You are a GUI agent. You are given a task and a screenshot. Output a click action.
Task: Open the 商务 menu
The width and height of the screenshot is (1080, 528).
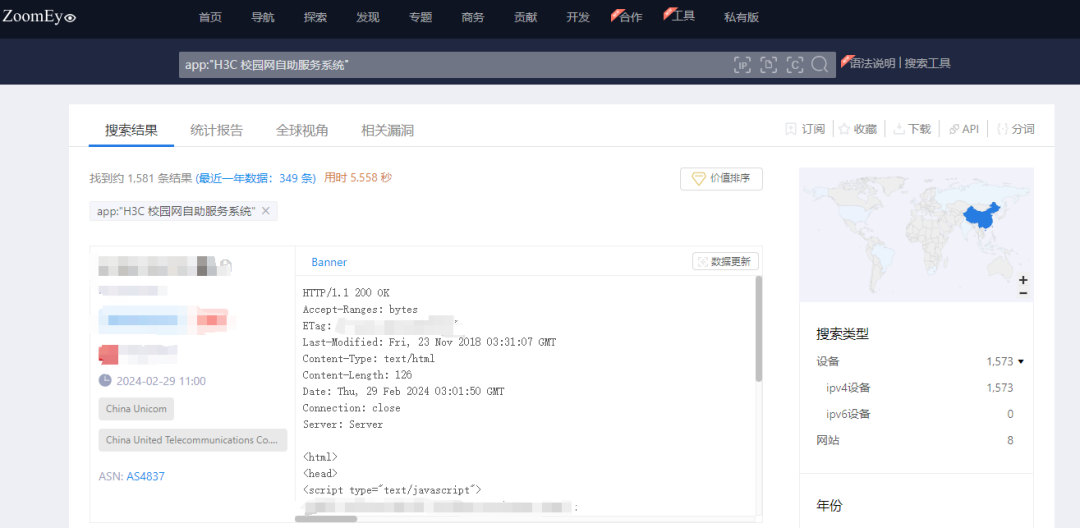tap(472, 18)
